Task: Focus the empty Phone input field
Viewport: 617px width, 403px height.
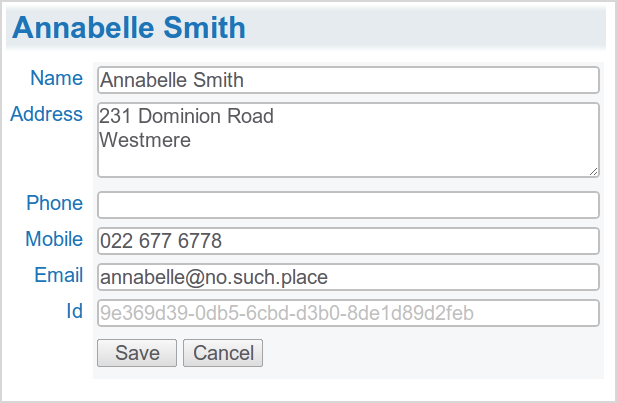Action: [x=348, y=205]
